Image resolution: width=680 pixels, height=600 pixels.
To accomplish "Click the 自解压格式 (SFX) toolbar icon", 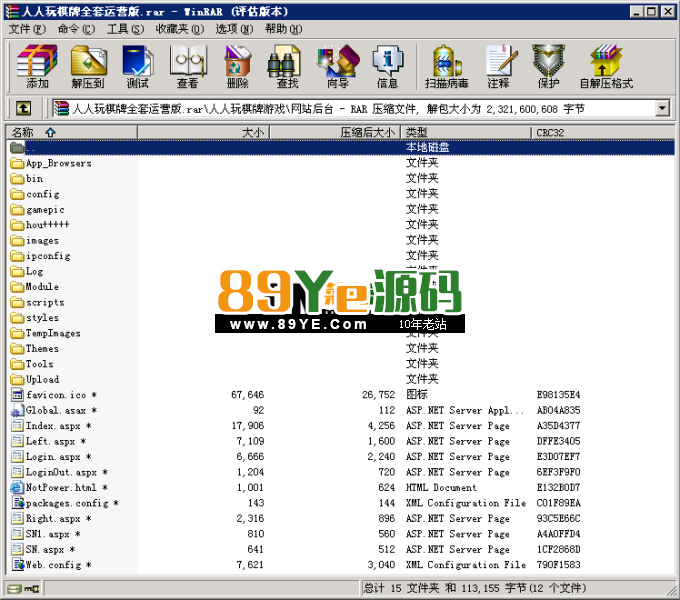I will pyautogui.click(x=606, y=66).
